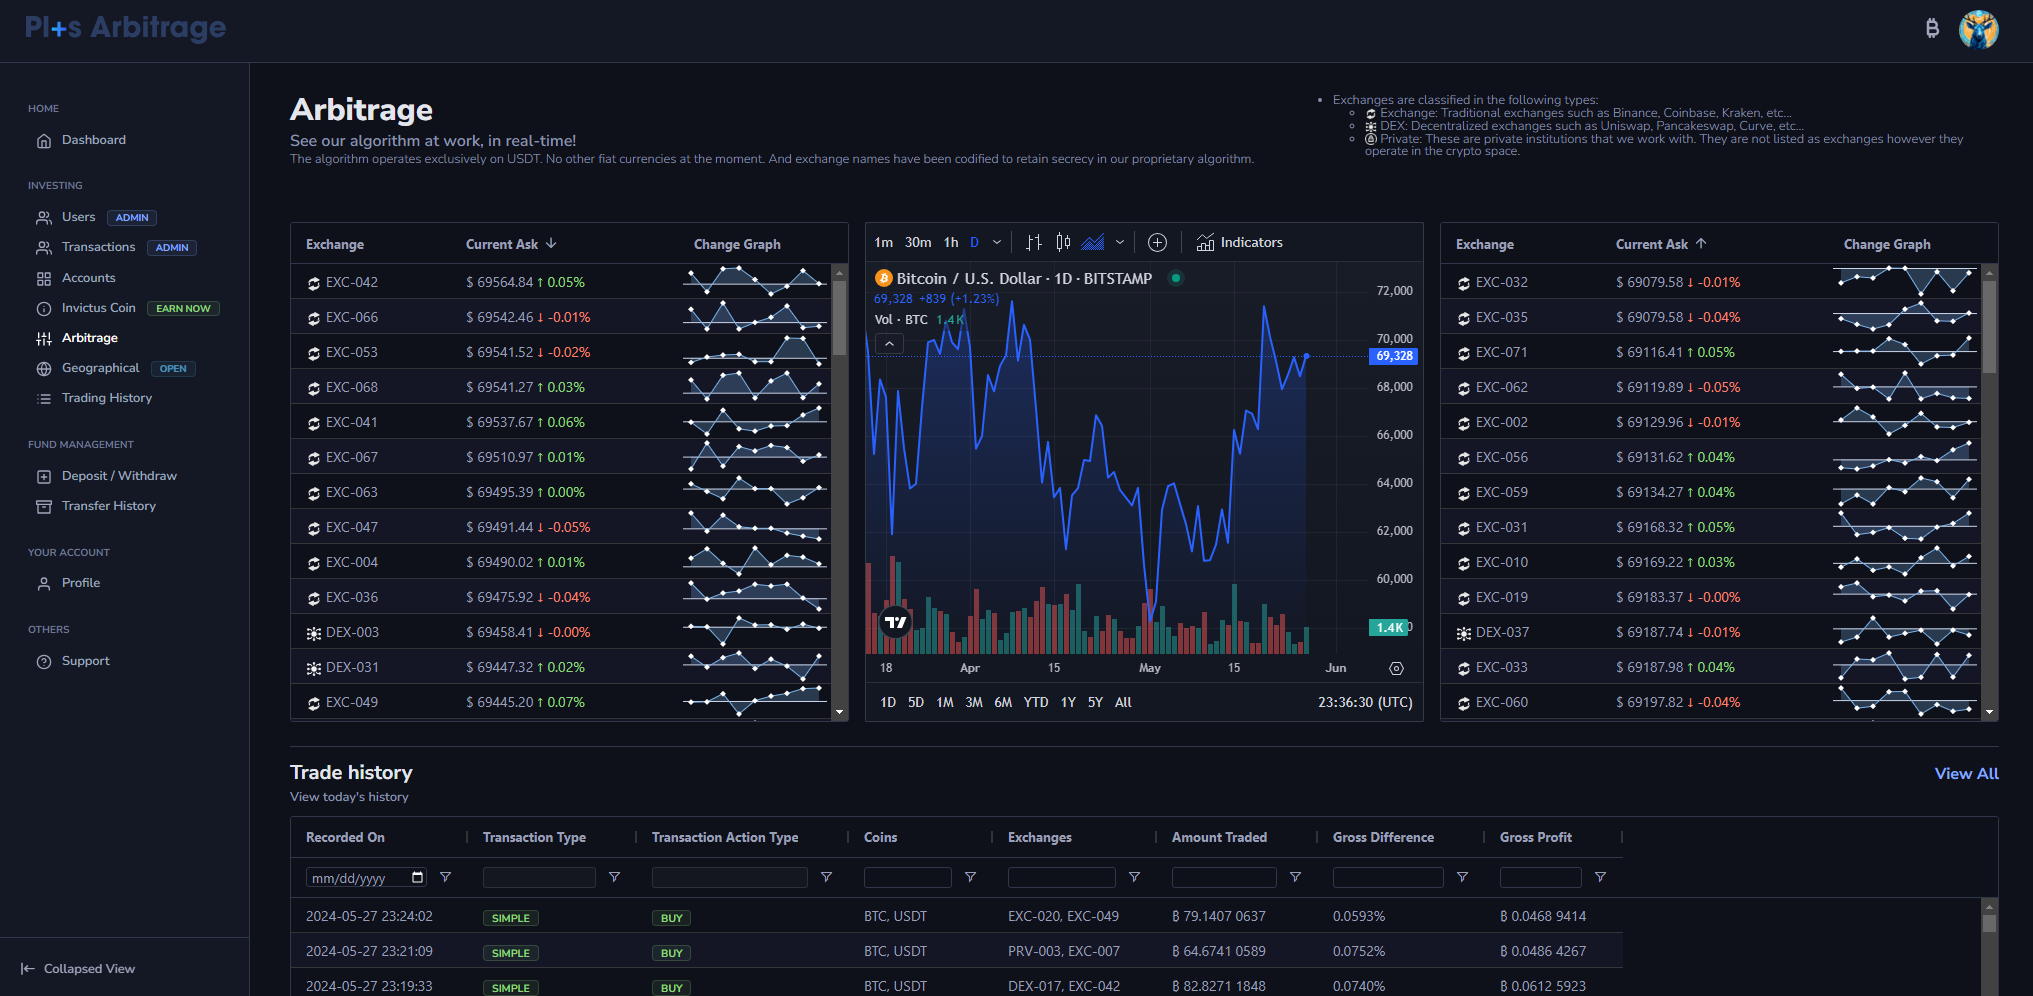Set chart range to YTD

[x=1036, y=702]
